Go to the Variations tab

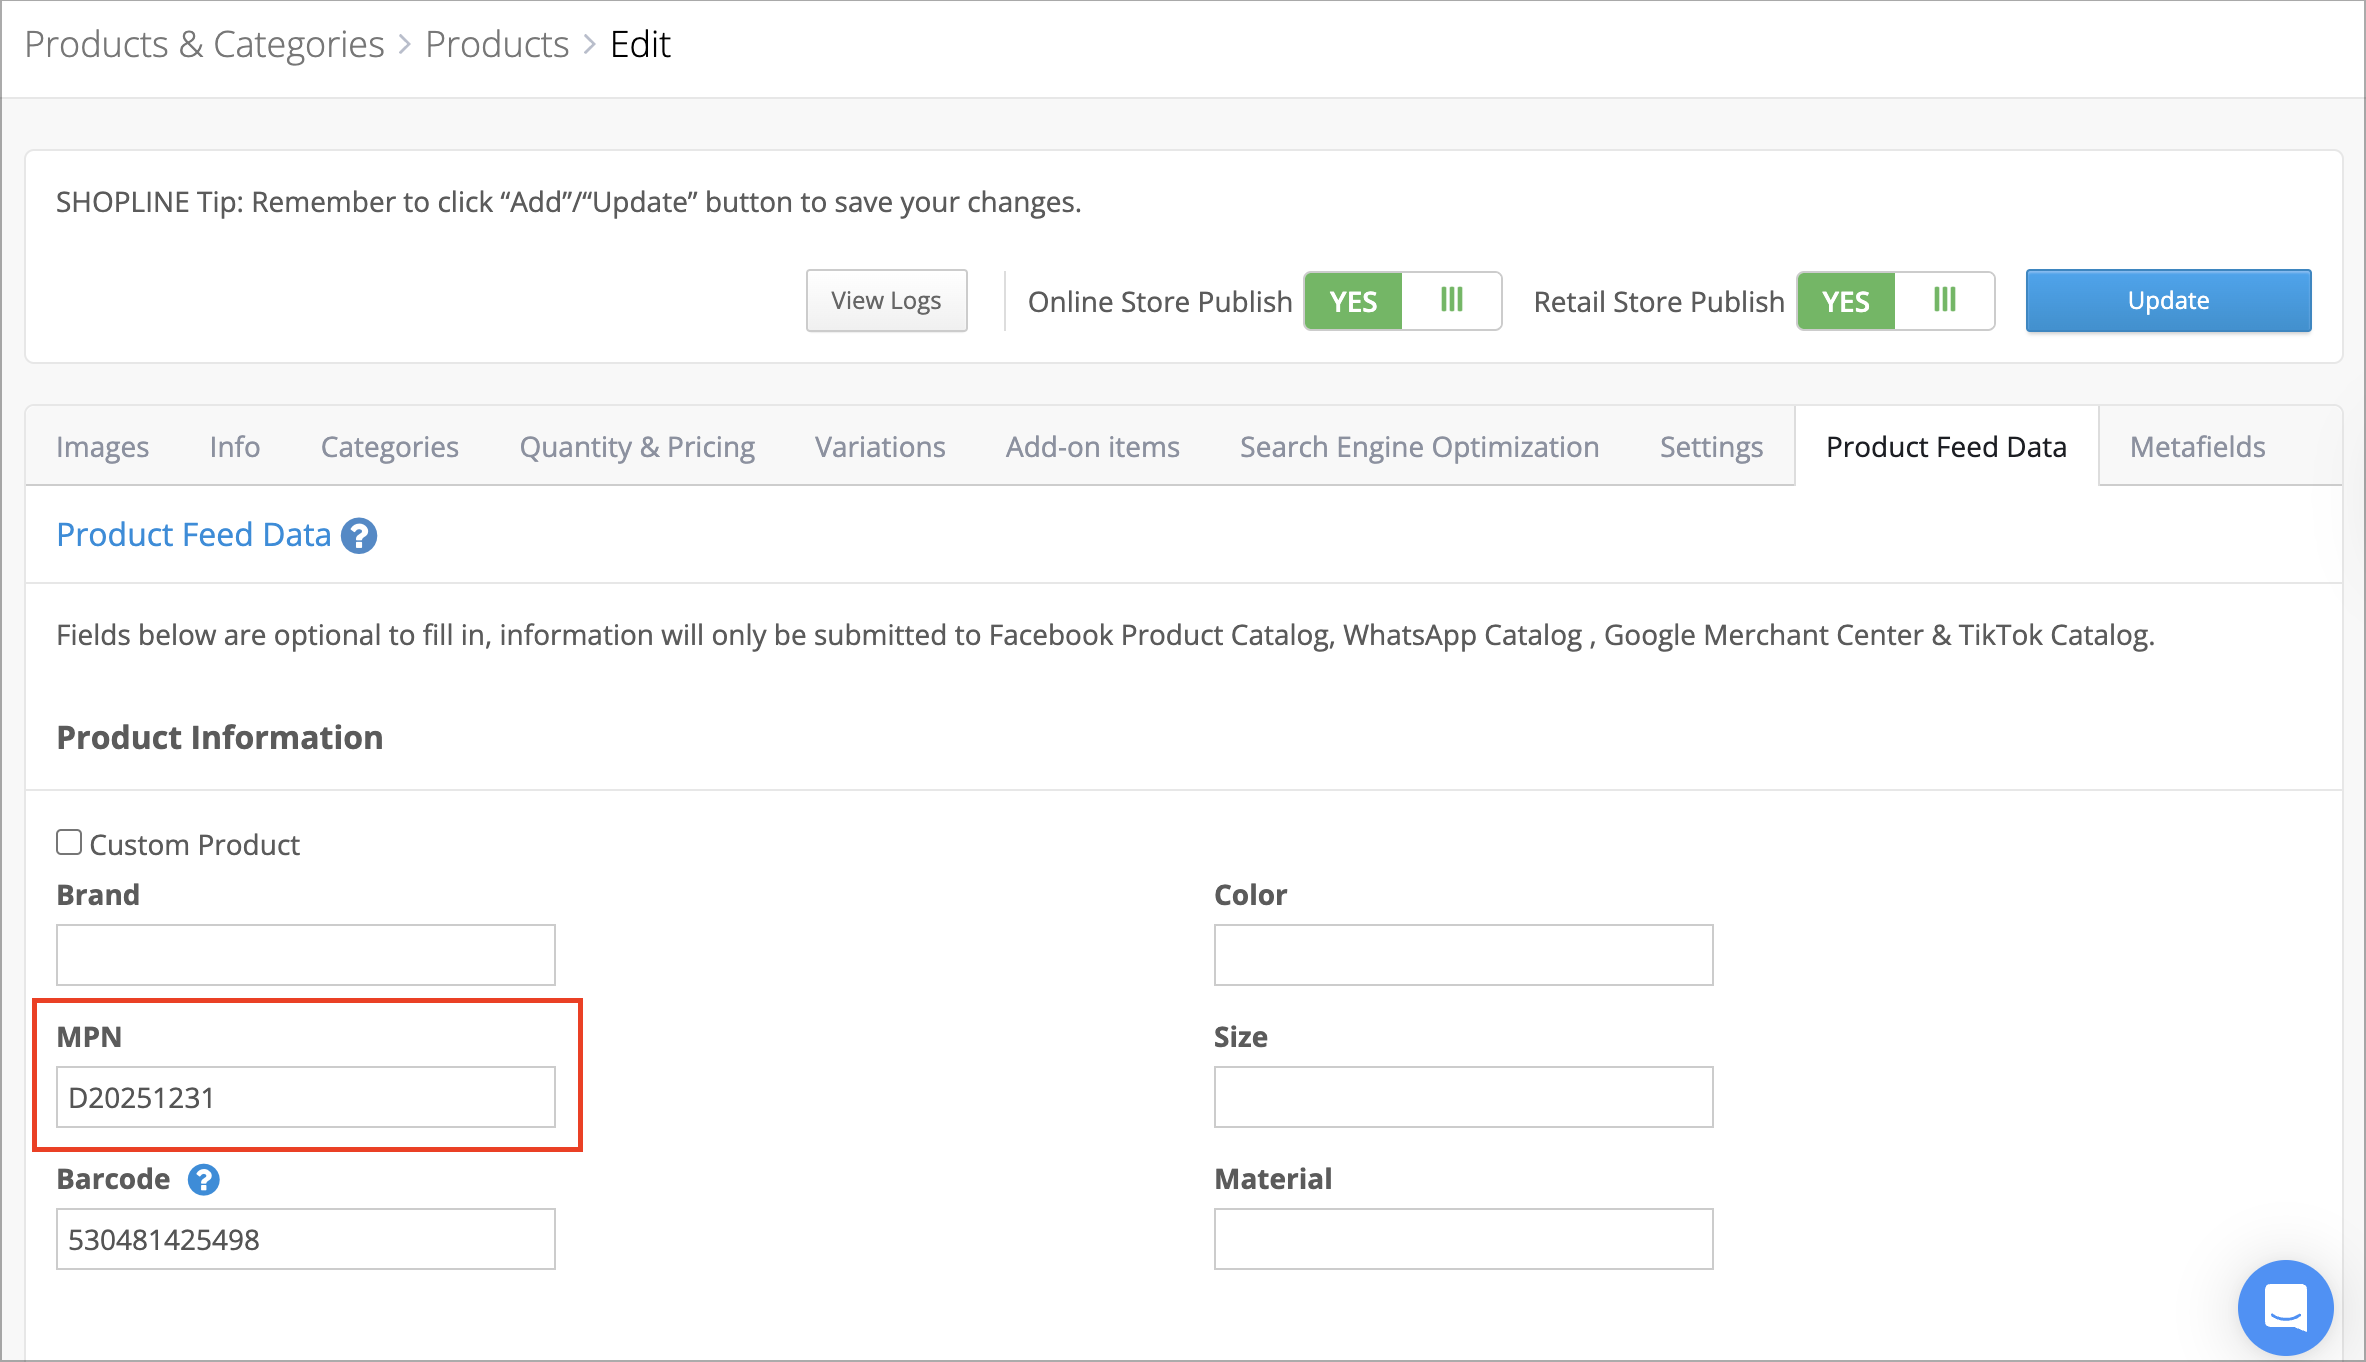coord(880,447)
